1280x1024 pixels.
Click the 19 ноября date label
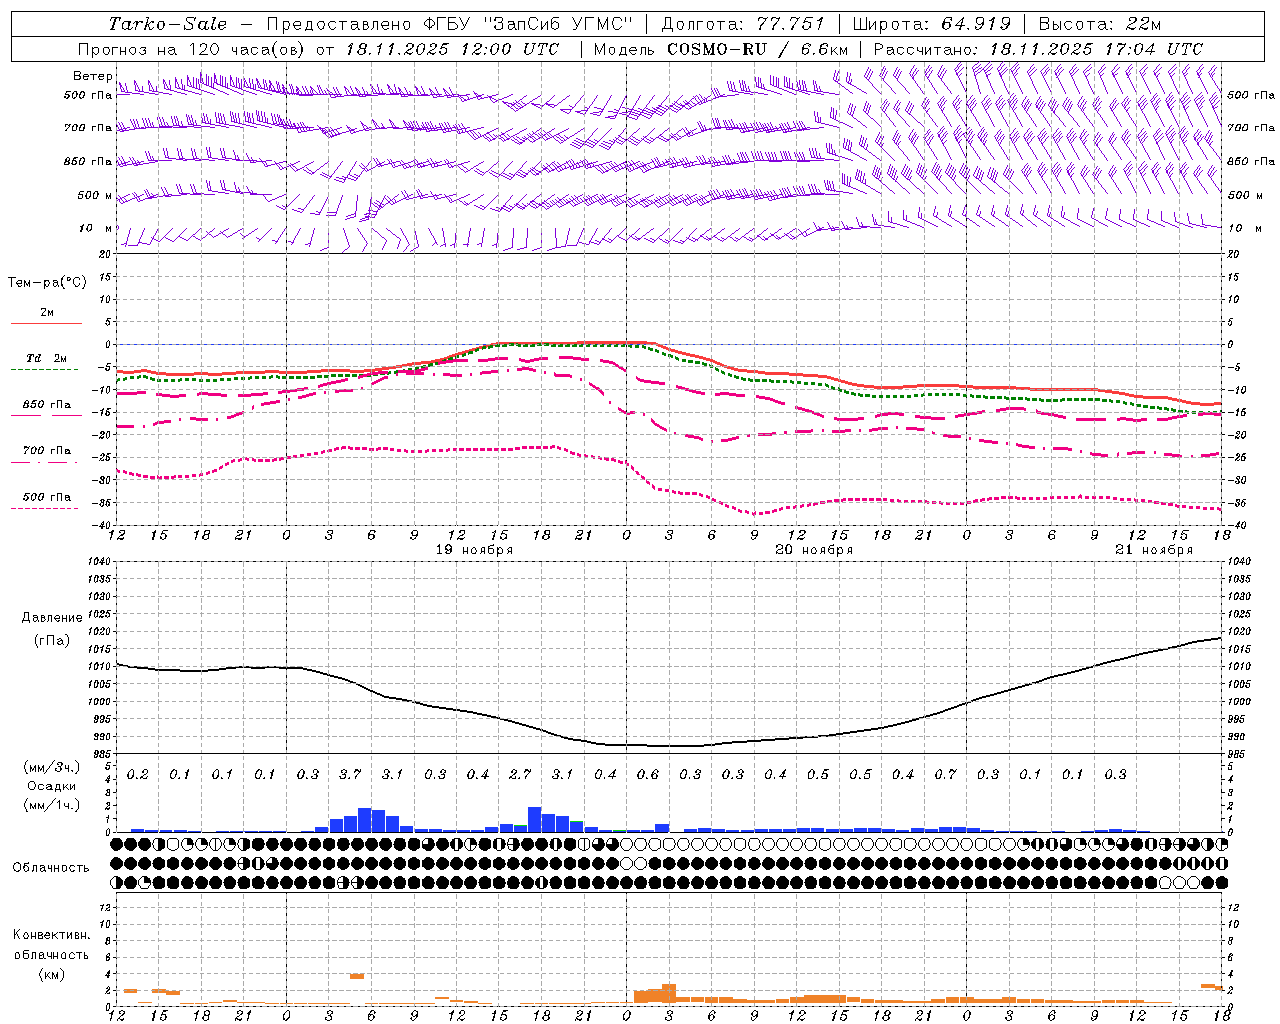[474, 550]
